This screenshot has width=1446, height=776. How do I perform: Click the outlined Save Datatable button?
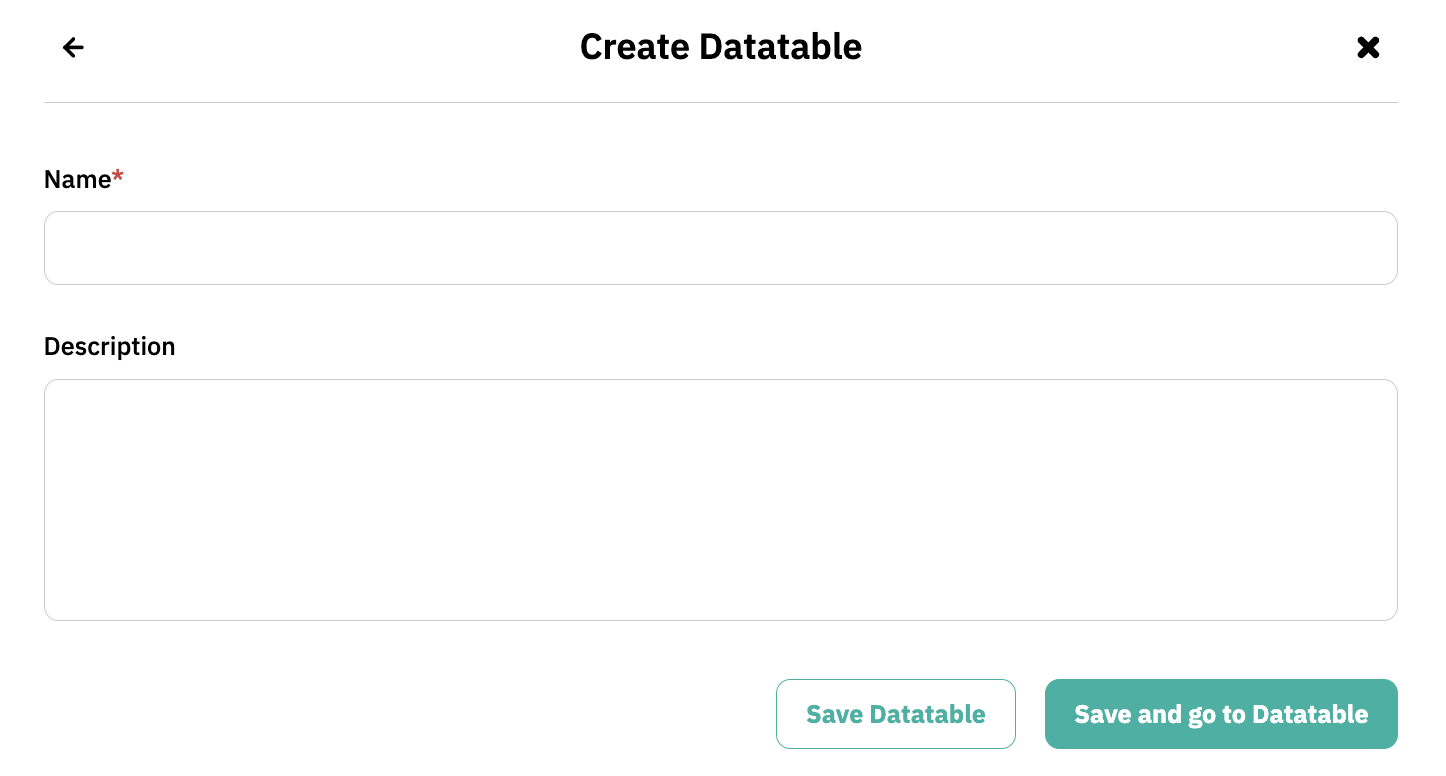point(895,714)
